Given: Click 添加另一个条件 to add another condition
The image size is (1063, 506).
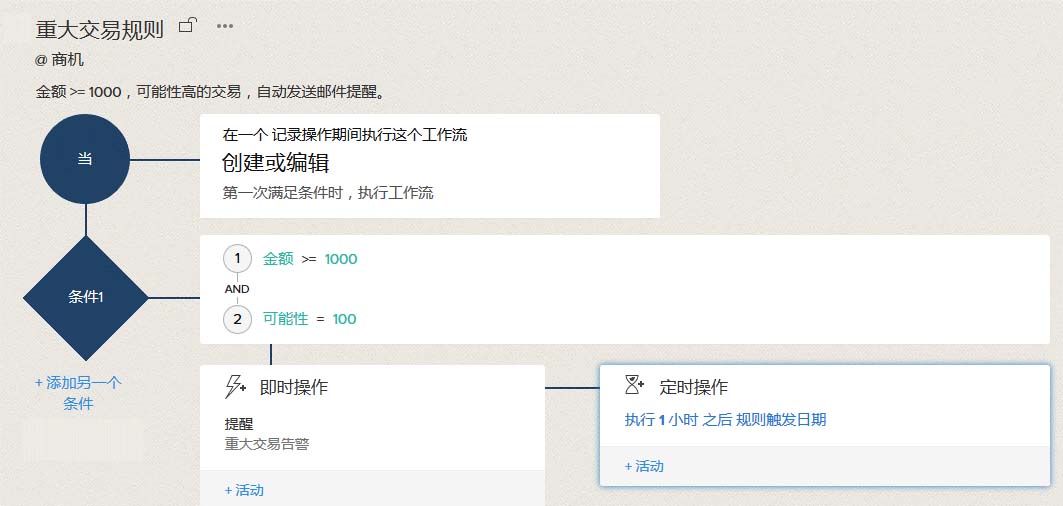Looking at the screenshot, I should [78, 393].
